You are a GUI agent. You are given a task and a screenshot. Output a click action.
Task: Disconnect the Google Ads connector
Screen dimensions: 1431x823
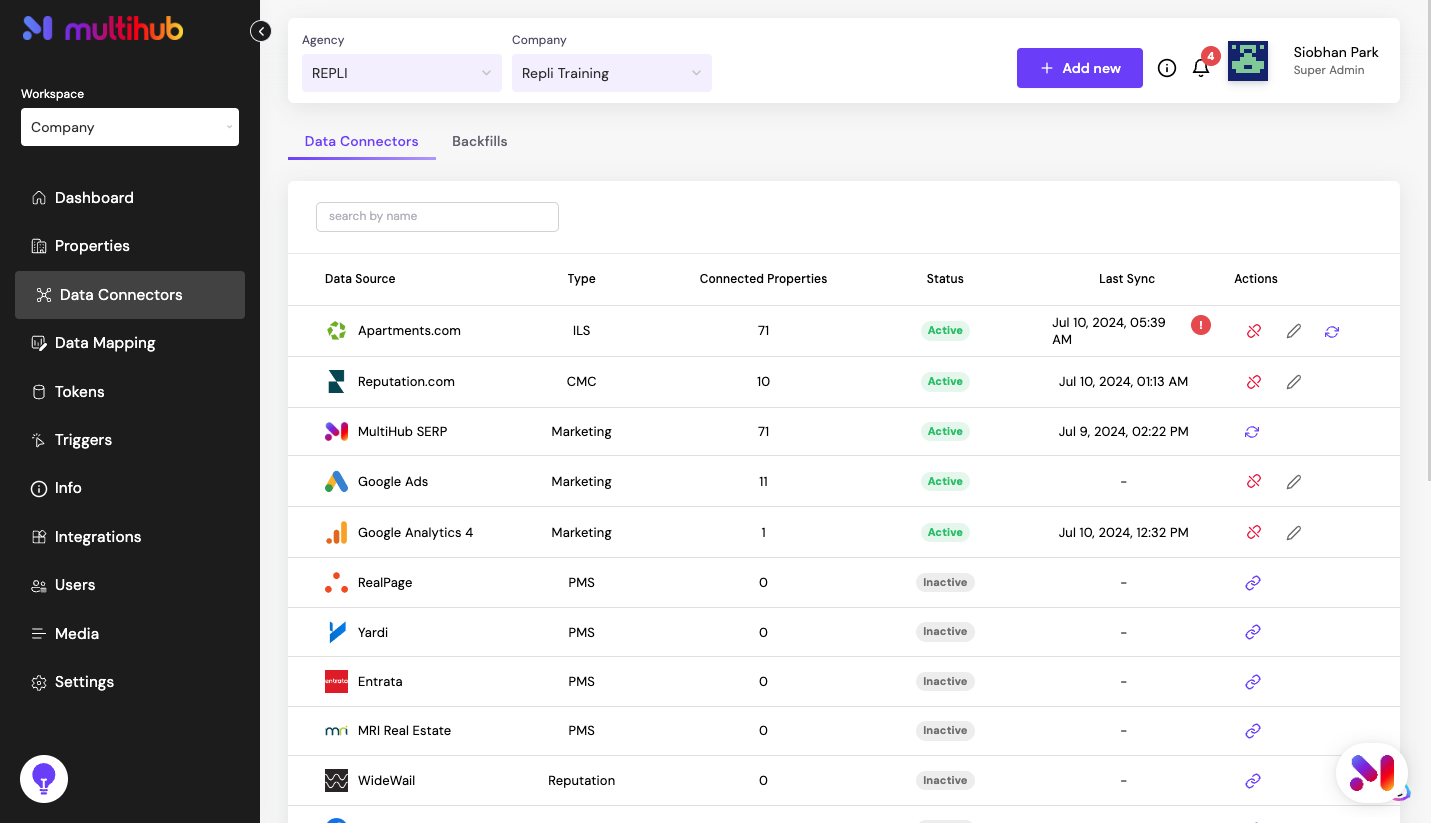click(1254, 482)
